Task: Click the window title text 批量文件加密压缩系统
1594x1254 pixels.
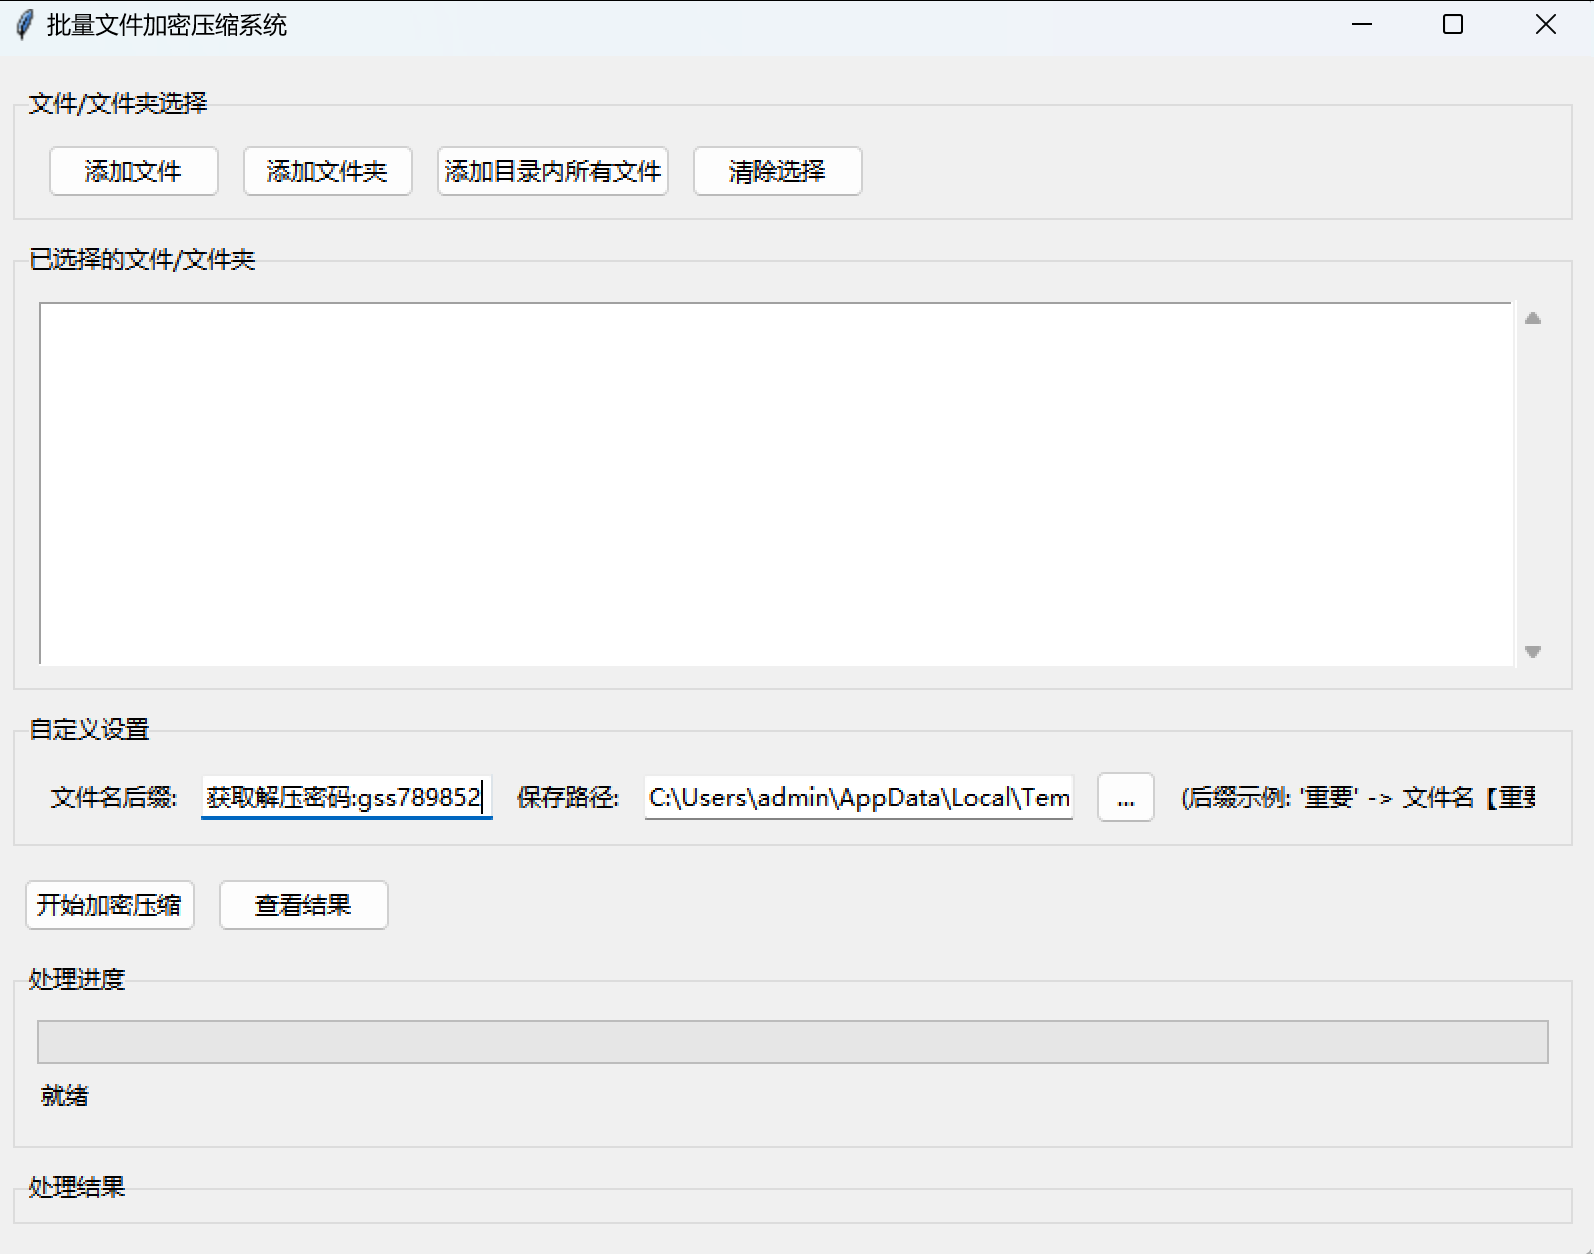Action: [167, 25]
